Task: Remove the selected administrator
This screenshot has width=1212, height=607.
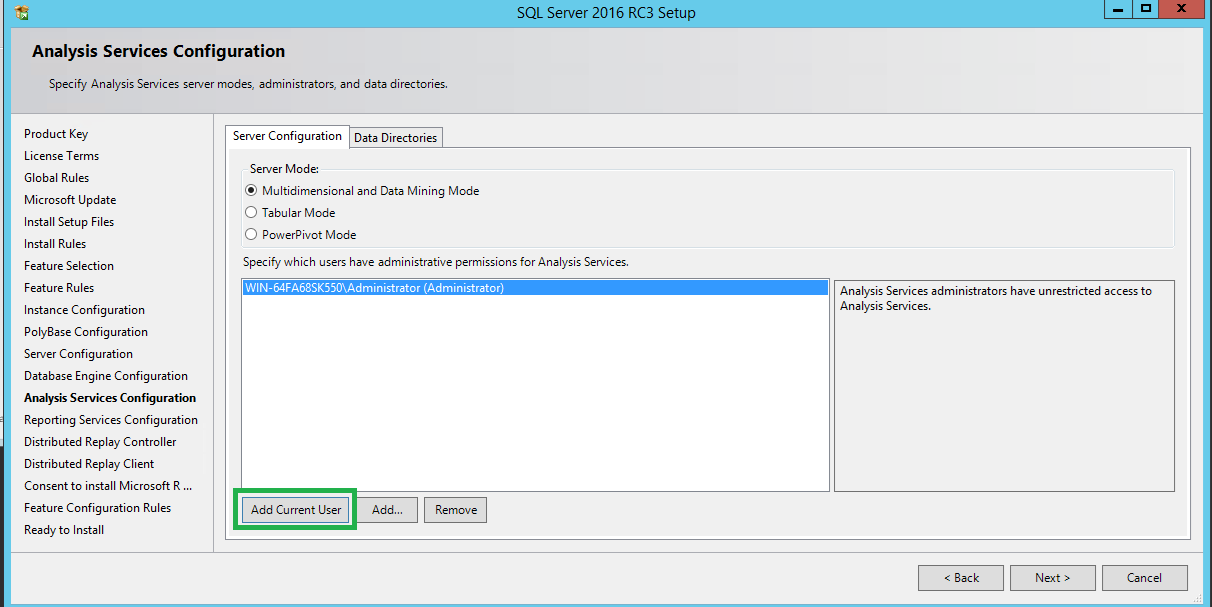Action: pos(456,510)
